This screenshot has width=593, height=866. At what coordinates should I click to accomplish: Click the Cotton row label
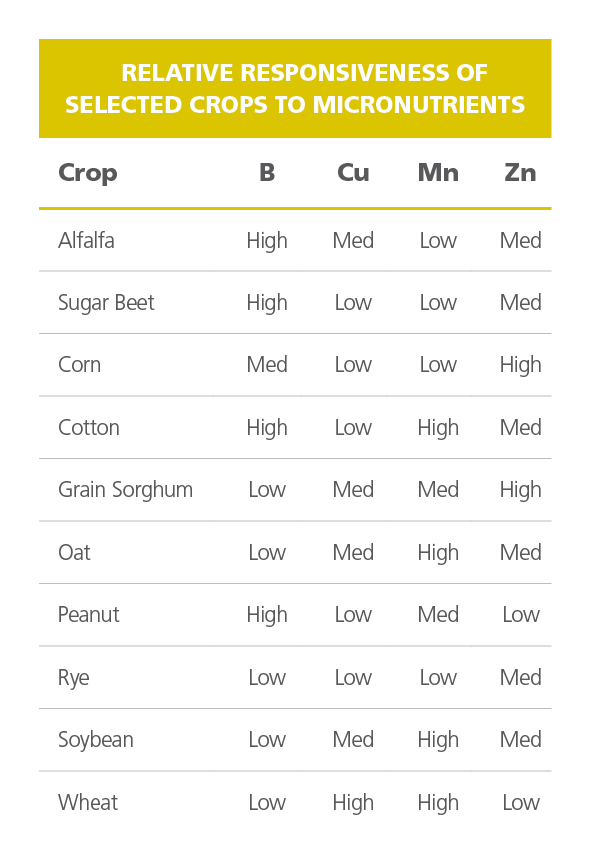(89, 427)
